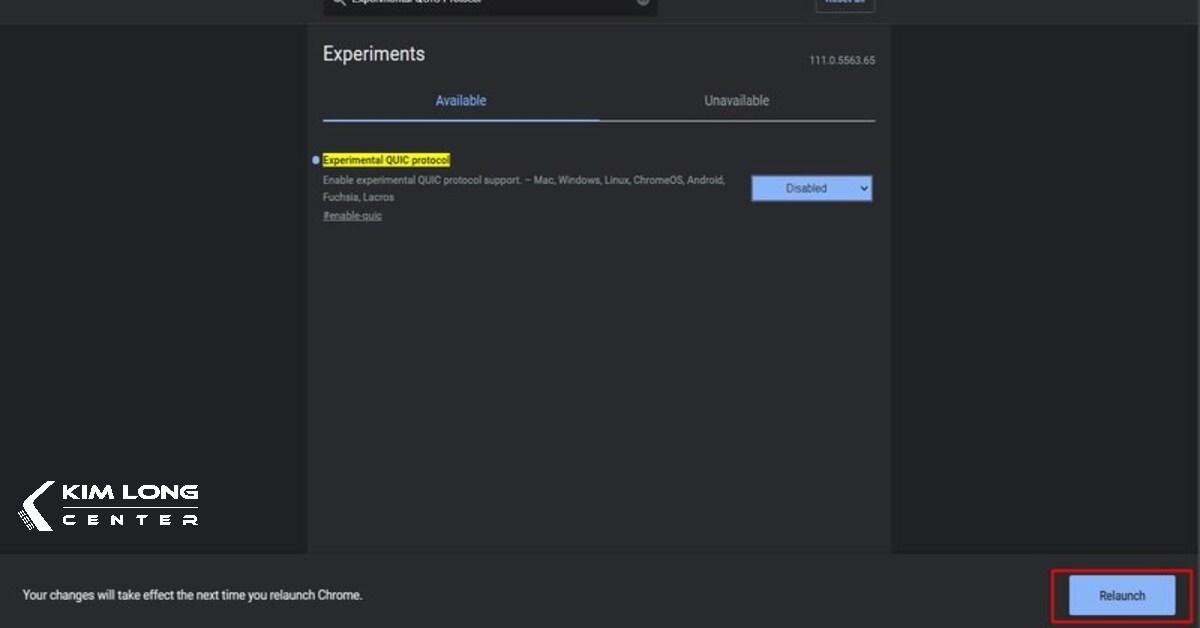Click the relaunch Chrome notice message
Screen dimensions: 1200x628
(192, 595)
